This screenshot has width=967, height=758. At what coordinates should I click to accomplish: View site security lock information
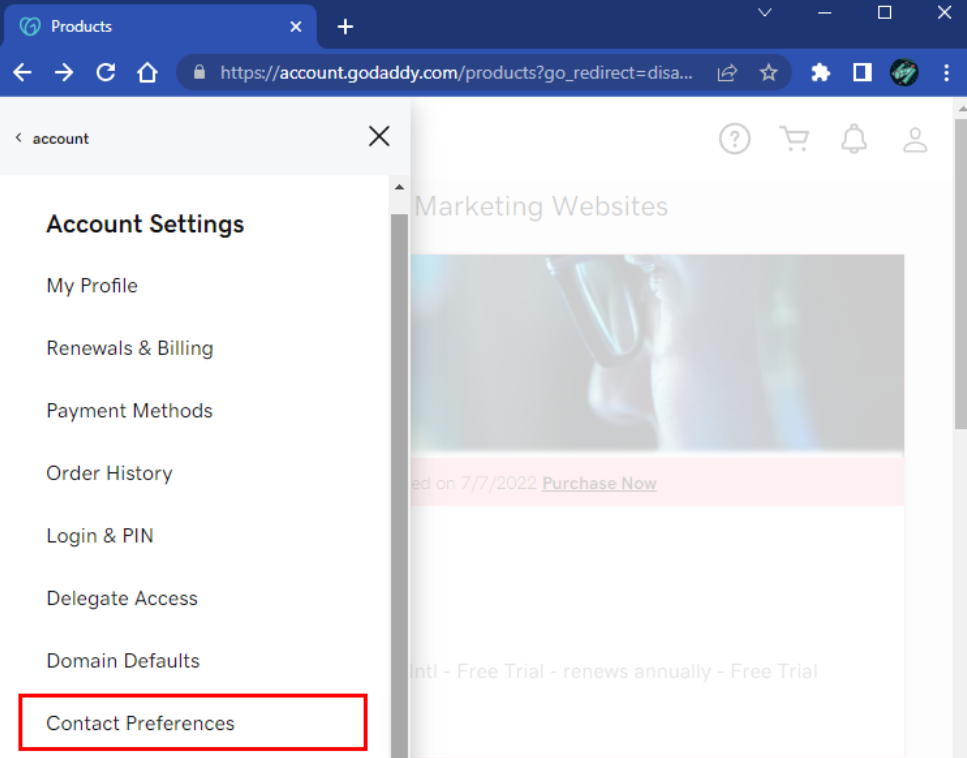(x=199, y=73)
